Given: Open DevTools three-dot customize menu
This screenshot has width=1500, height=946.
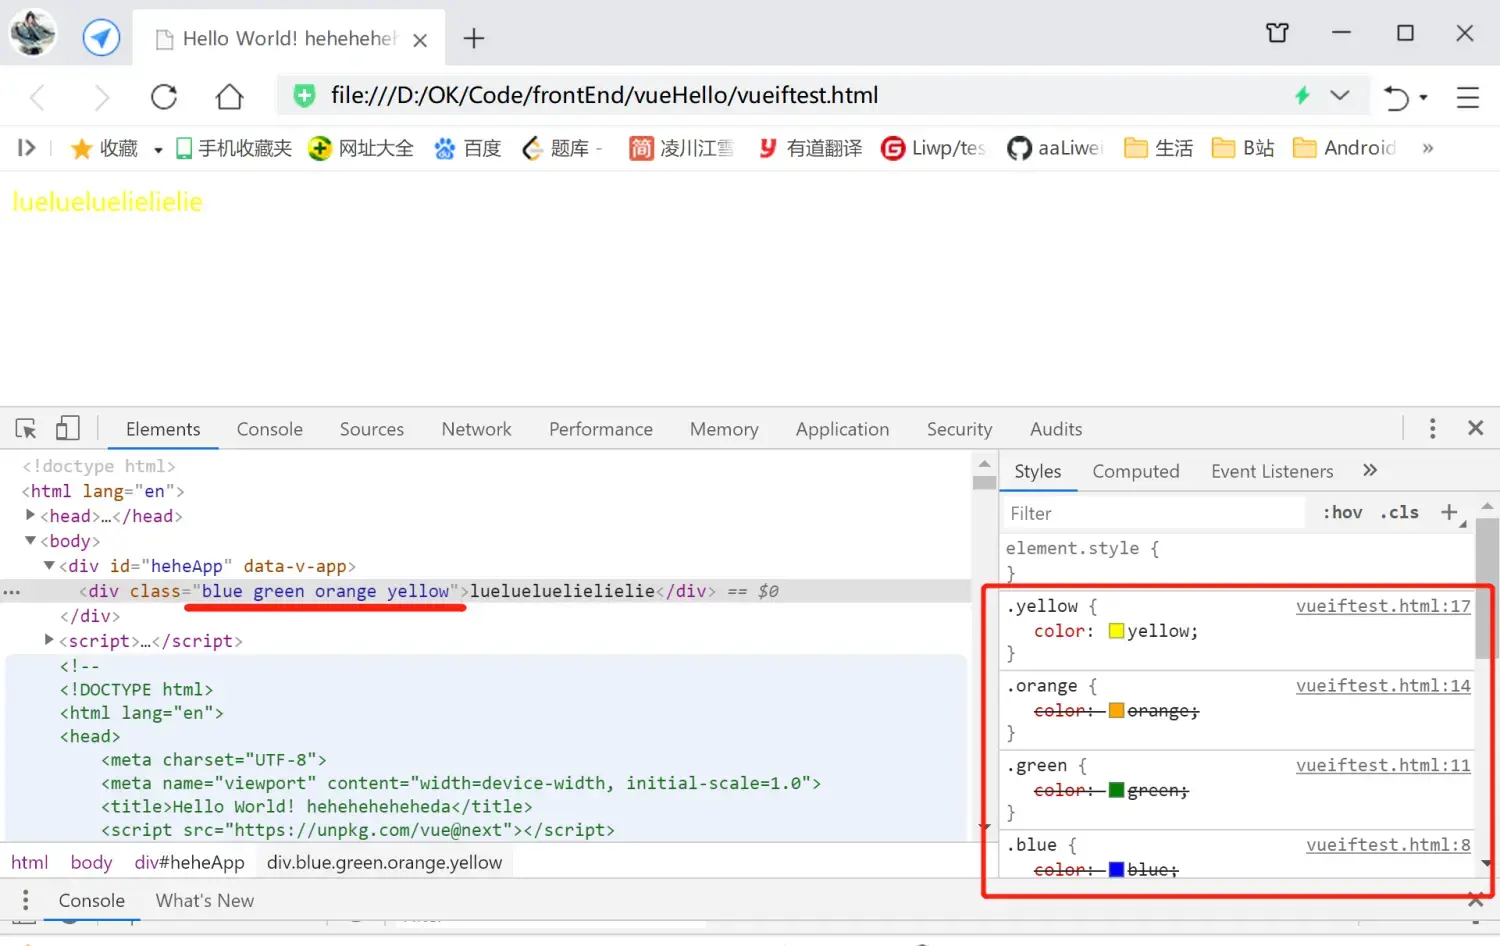Looking at the screenshot, I should (1433, 429).
